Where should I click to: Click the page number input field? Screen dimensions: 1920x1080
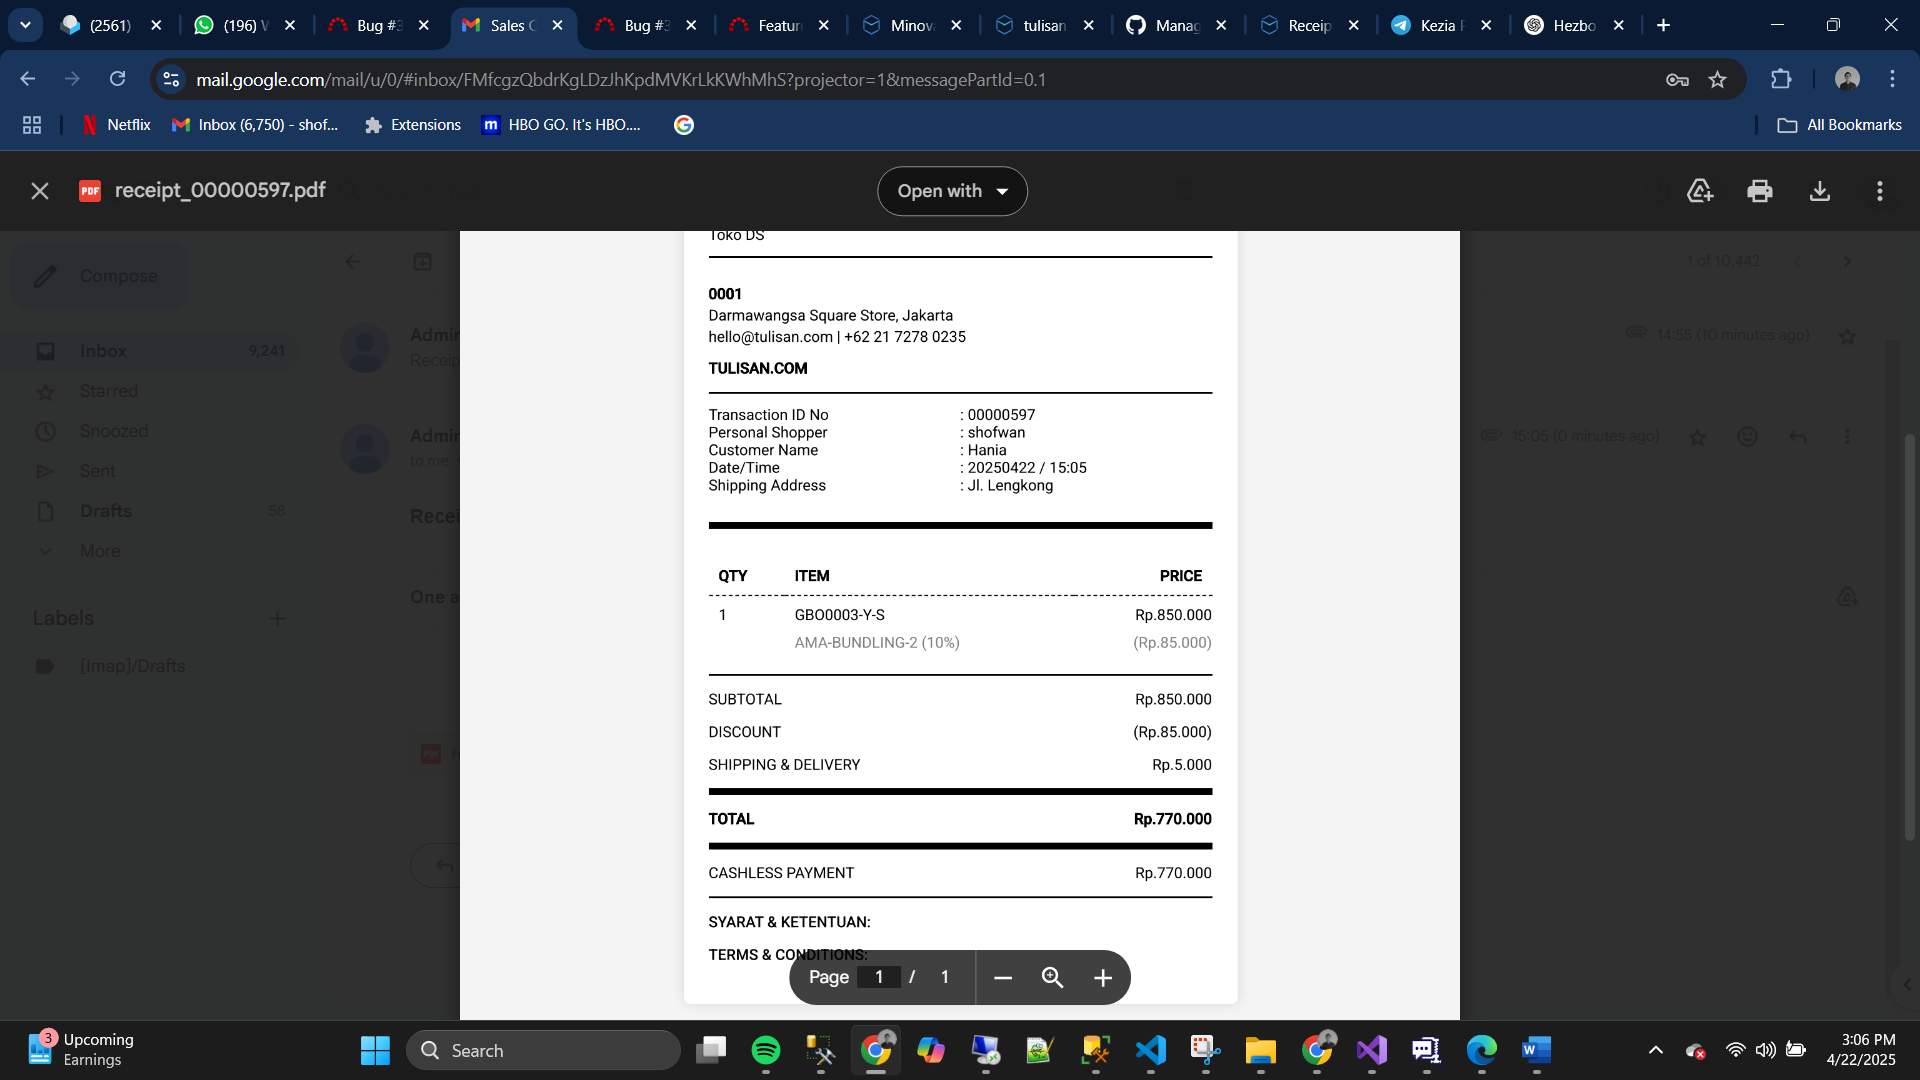click(x=880, y=977)
